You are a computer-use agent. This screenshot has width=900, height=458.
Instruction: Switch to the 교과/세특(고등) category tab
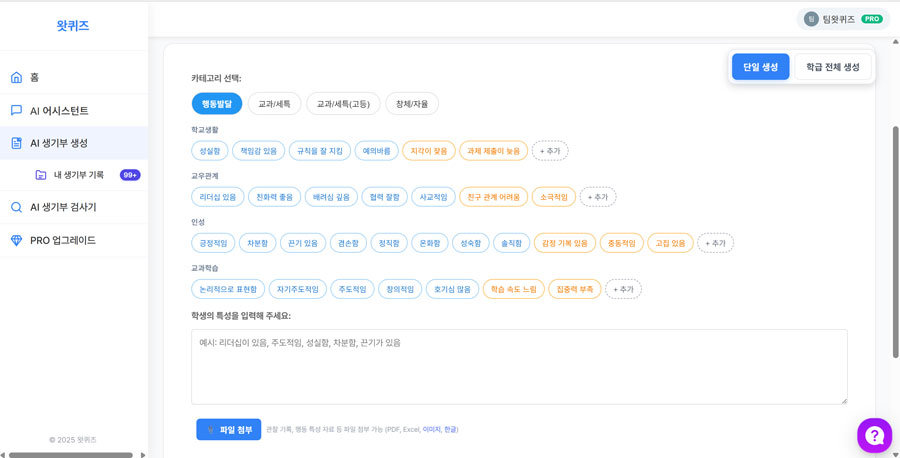(343, 104)
